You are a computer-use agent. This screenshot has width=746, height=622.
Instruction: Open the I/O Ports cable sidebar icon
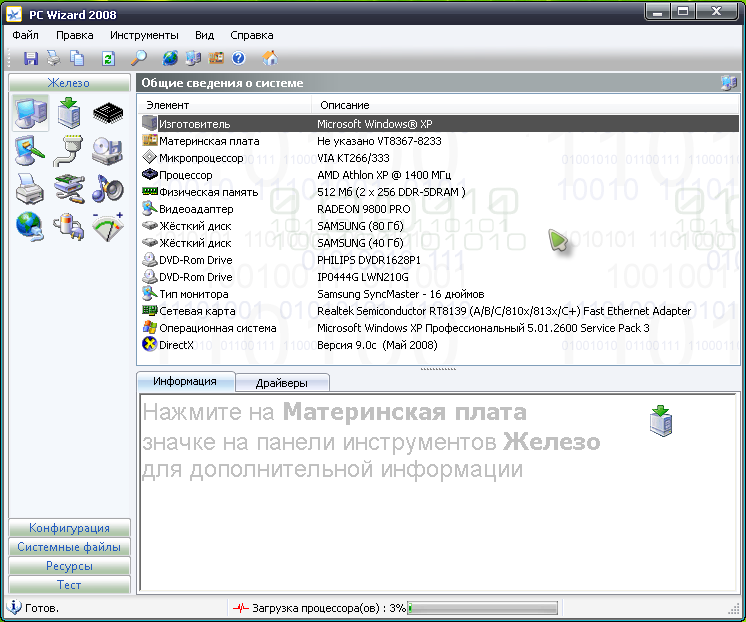coord(69,151)
